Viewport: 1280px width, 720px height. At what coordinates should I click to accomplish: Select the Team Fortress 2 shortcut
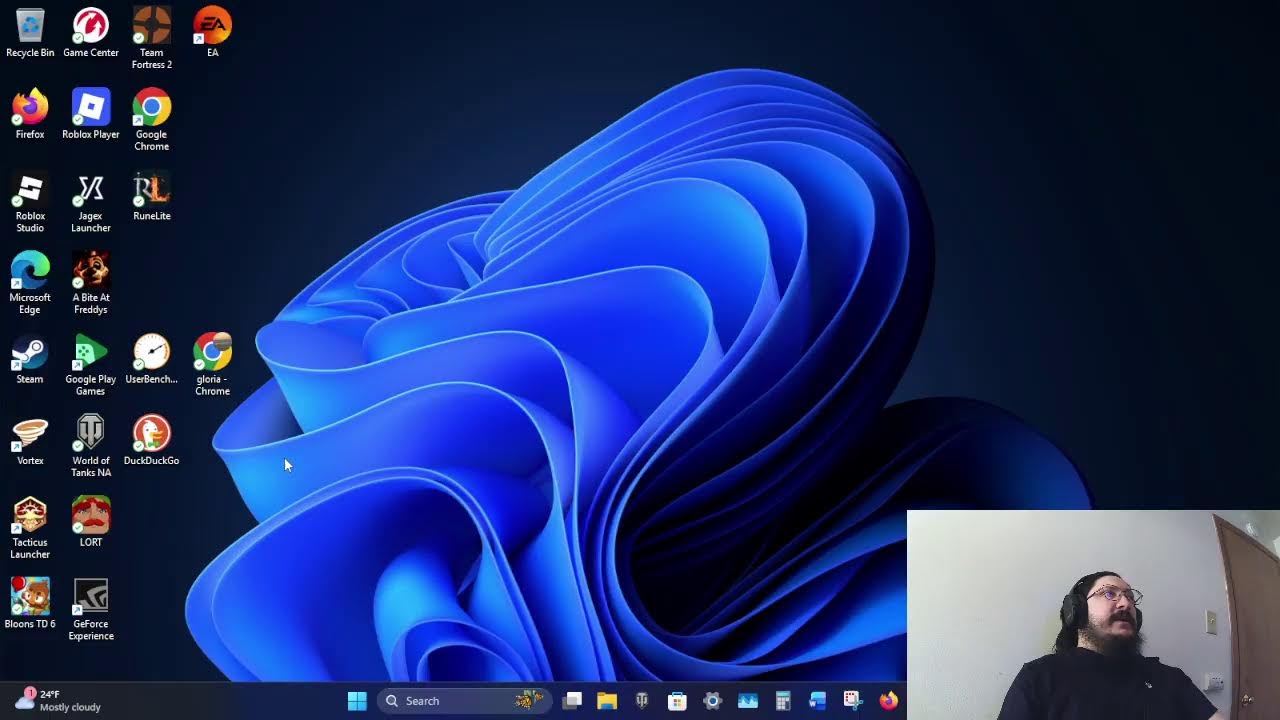point(152,39)
